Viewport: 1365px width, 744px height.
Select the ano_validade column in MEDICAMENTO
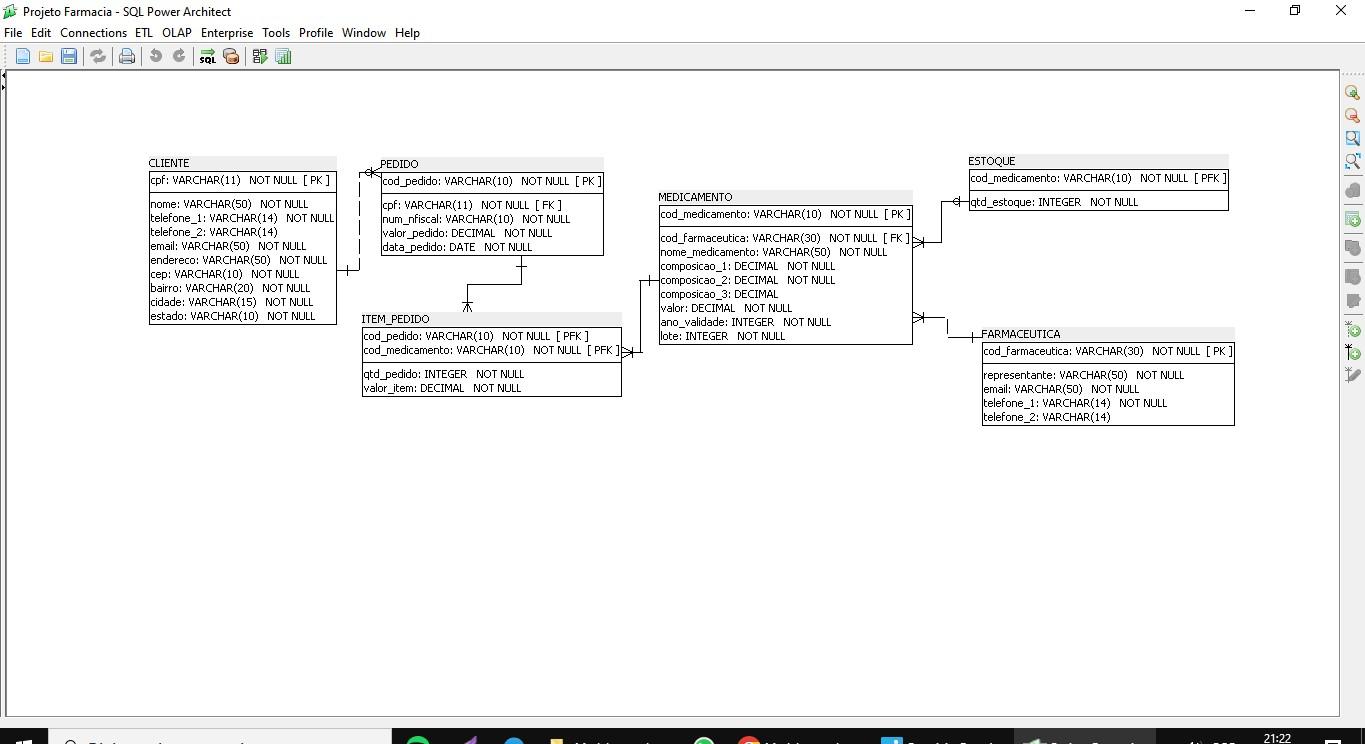tap(746, 322)
